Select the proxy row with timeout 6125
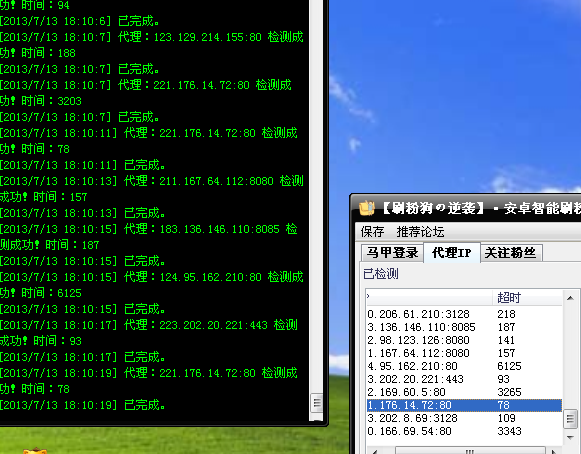 click(464, 366)
